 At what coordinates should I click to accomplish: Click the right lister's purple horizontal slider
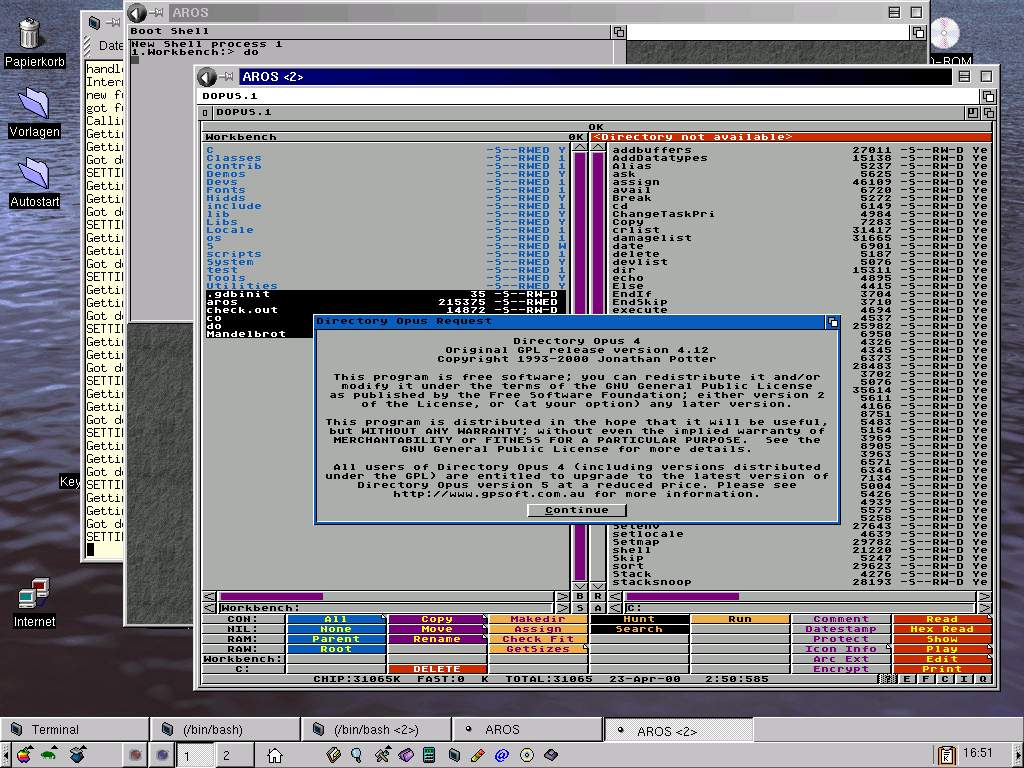click(682, 596)
